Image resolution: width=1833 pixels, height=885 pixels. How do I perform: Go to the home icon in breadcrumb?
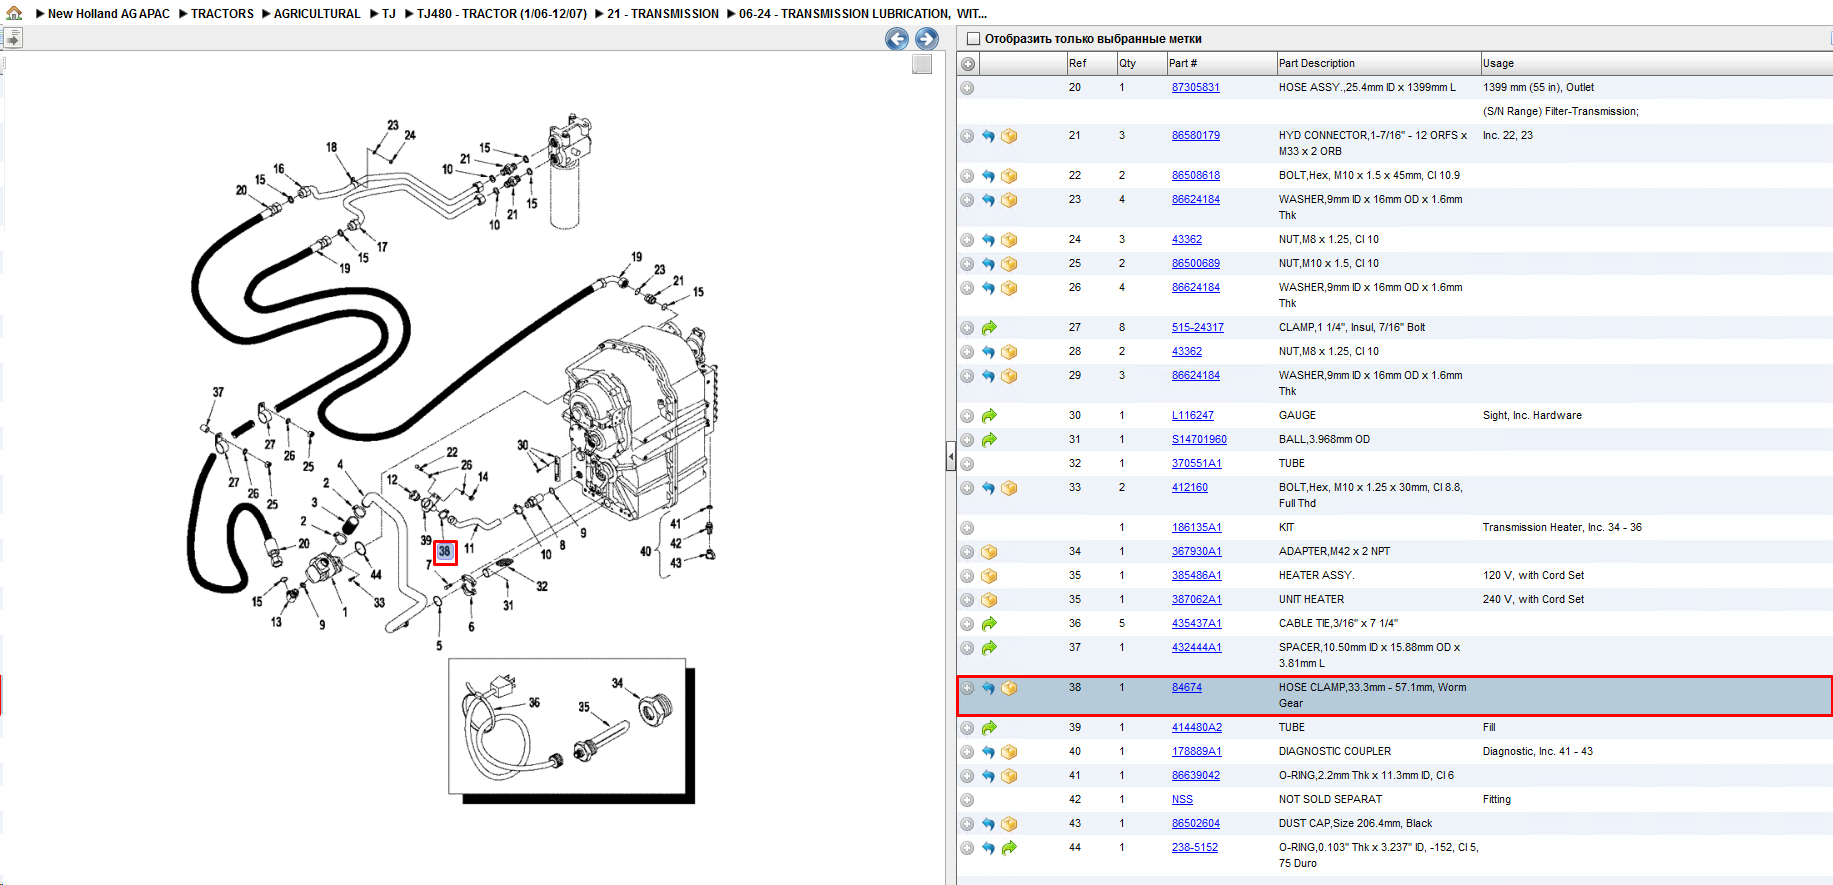click(14, 13)
